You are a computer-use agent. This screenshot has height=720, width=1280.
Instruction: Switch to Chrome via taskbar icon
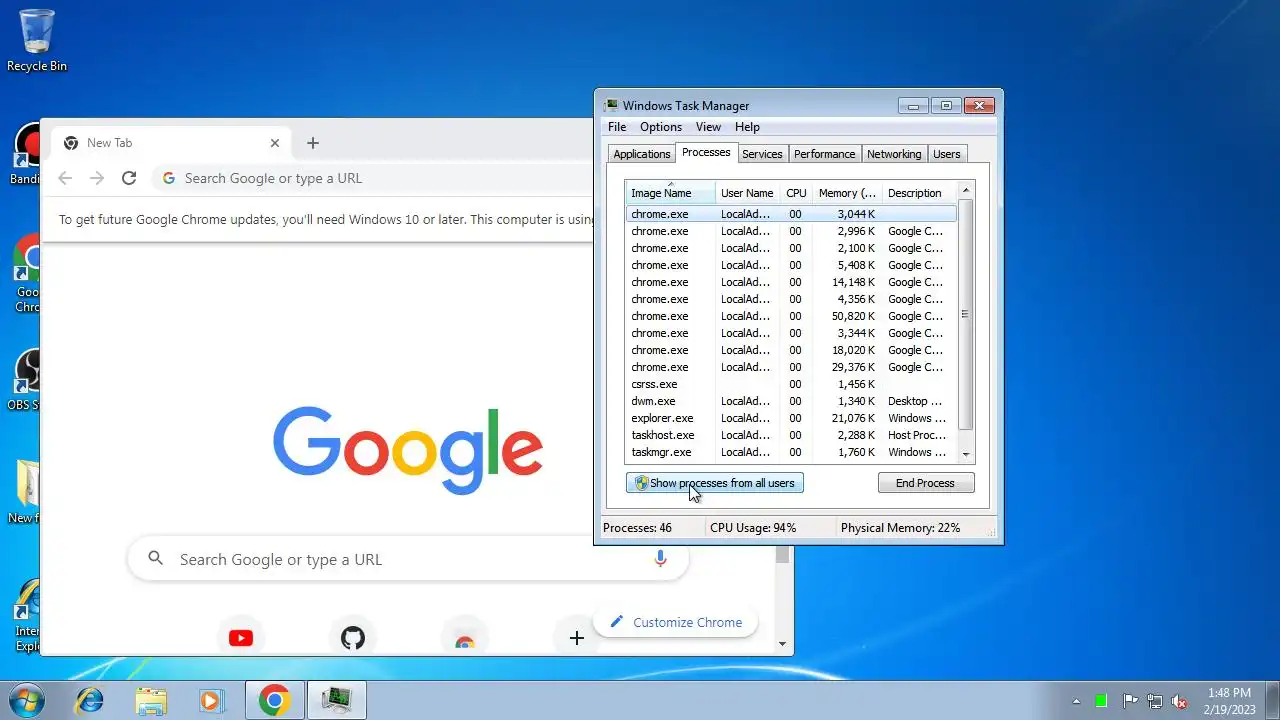275,700
